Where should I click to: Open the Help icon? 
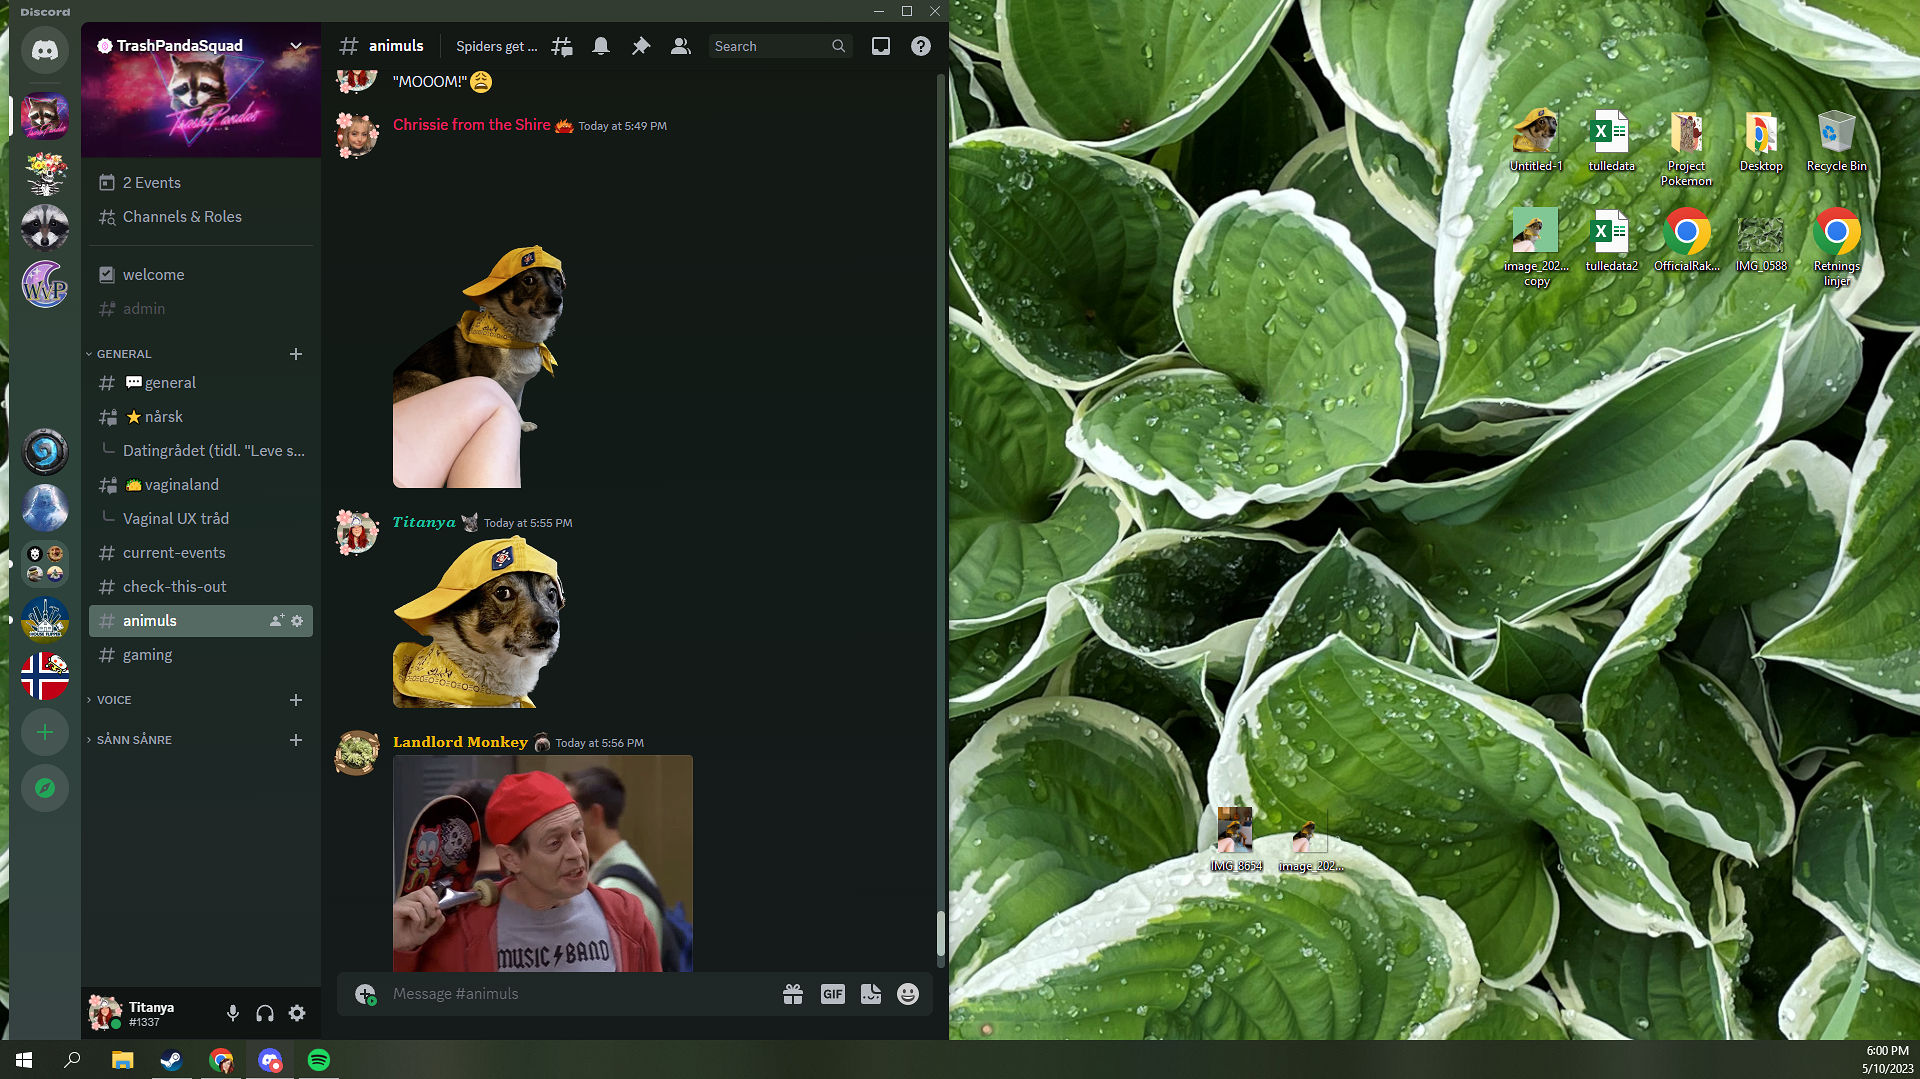coord(920,45)
